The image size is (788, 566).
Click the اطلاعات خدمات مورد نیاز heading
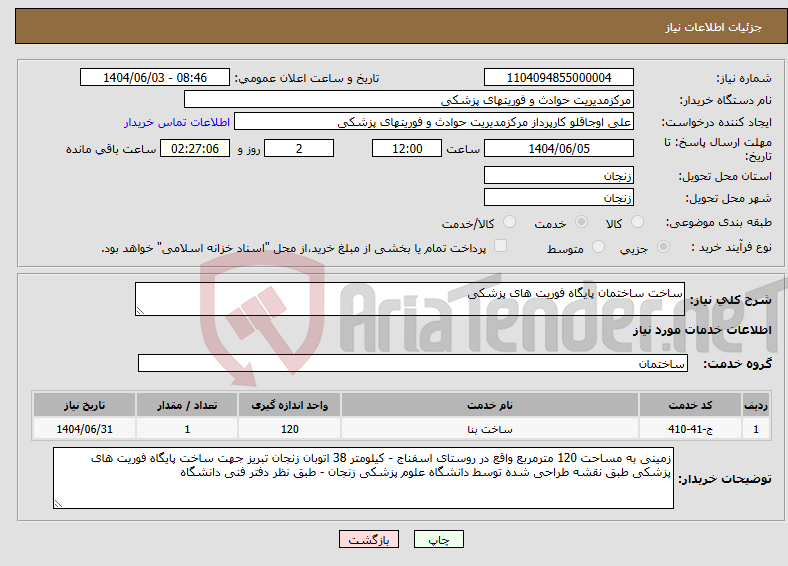(x=702, y=330)
